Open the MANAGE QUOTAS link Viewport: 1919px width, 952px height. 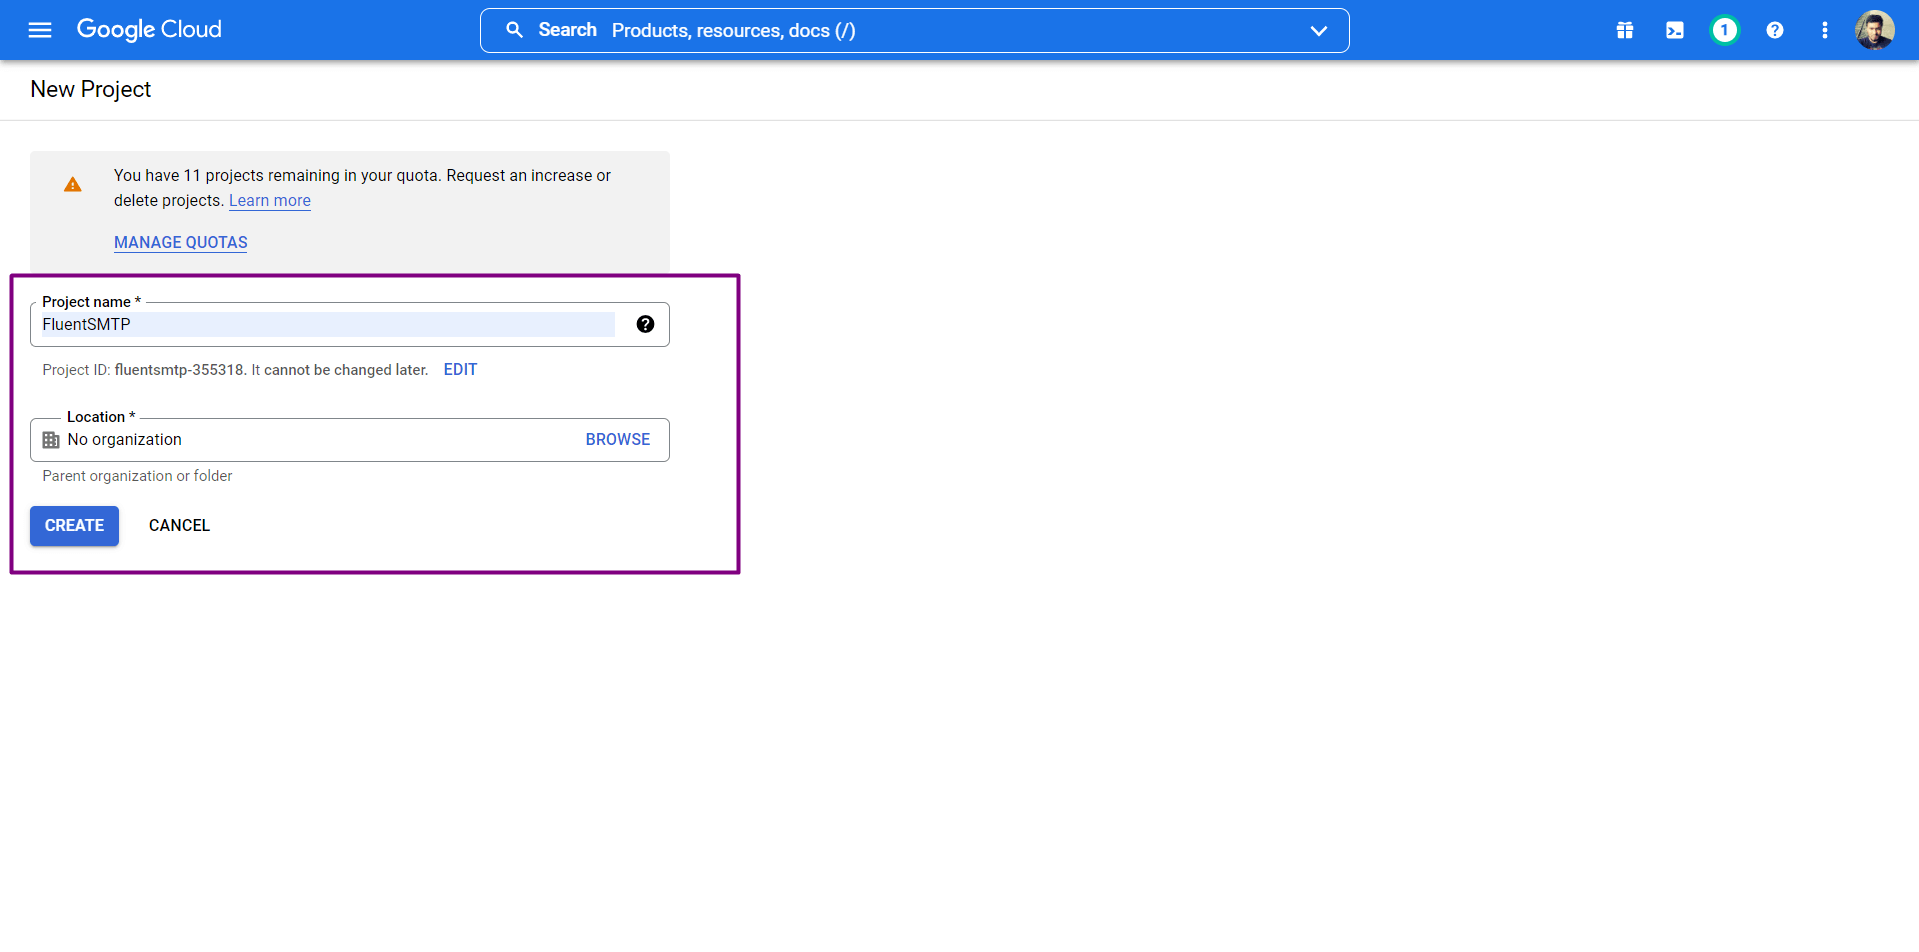coord(181,242)
